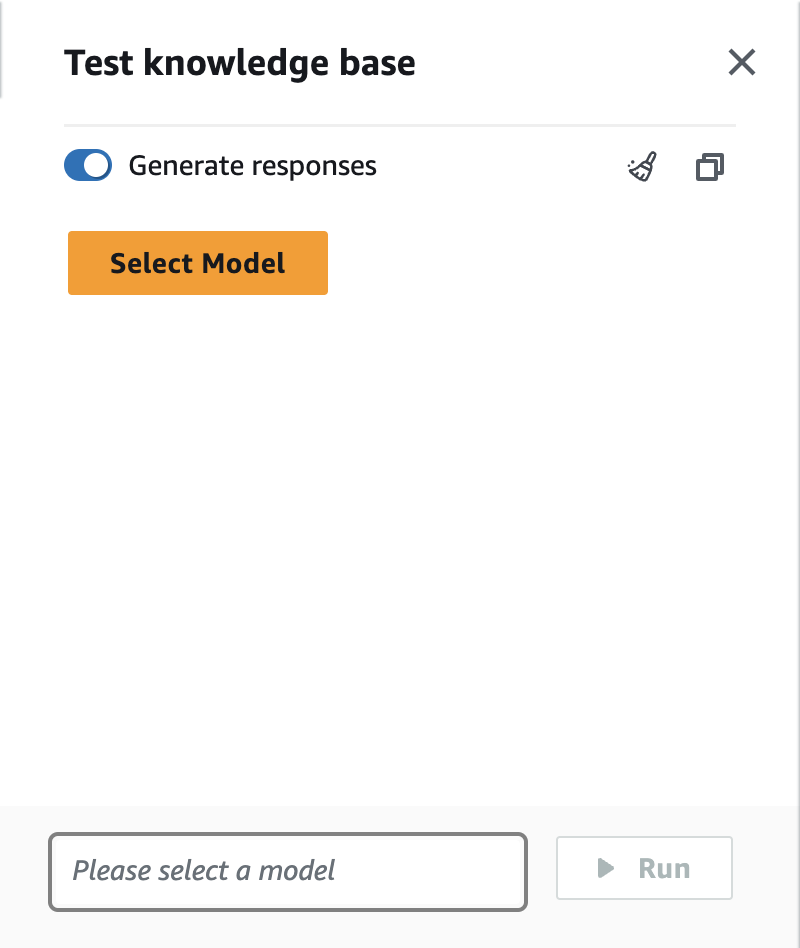Open fullscreen view via stacked squares icon
This screenshot has height=948, width=800.
tap(709, 167)
